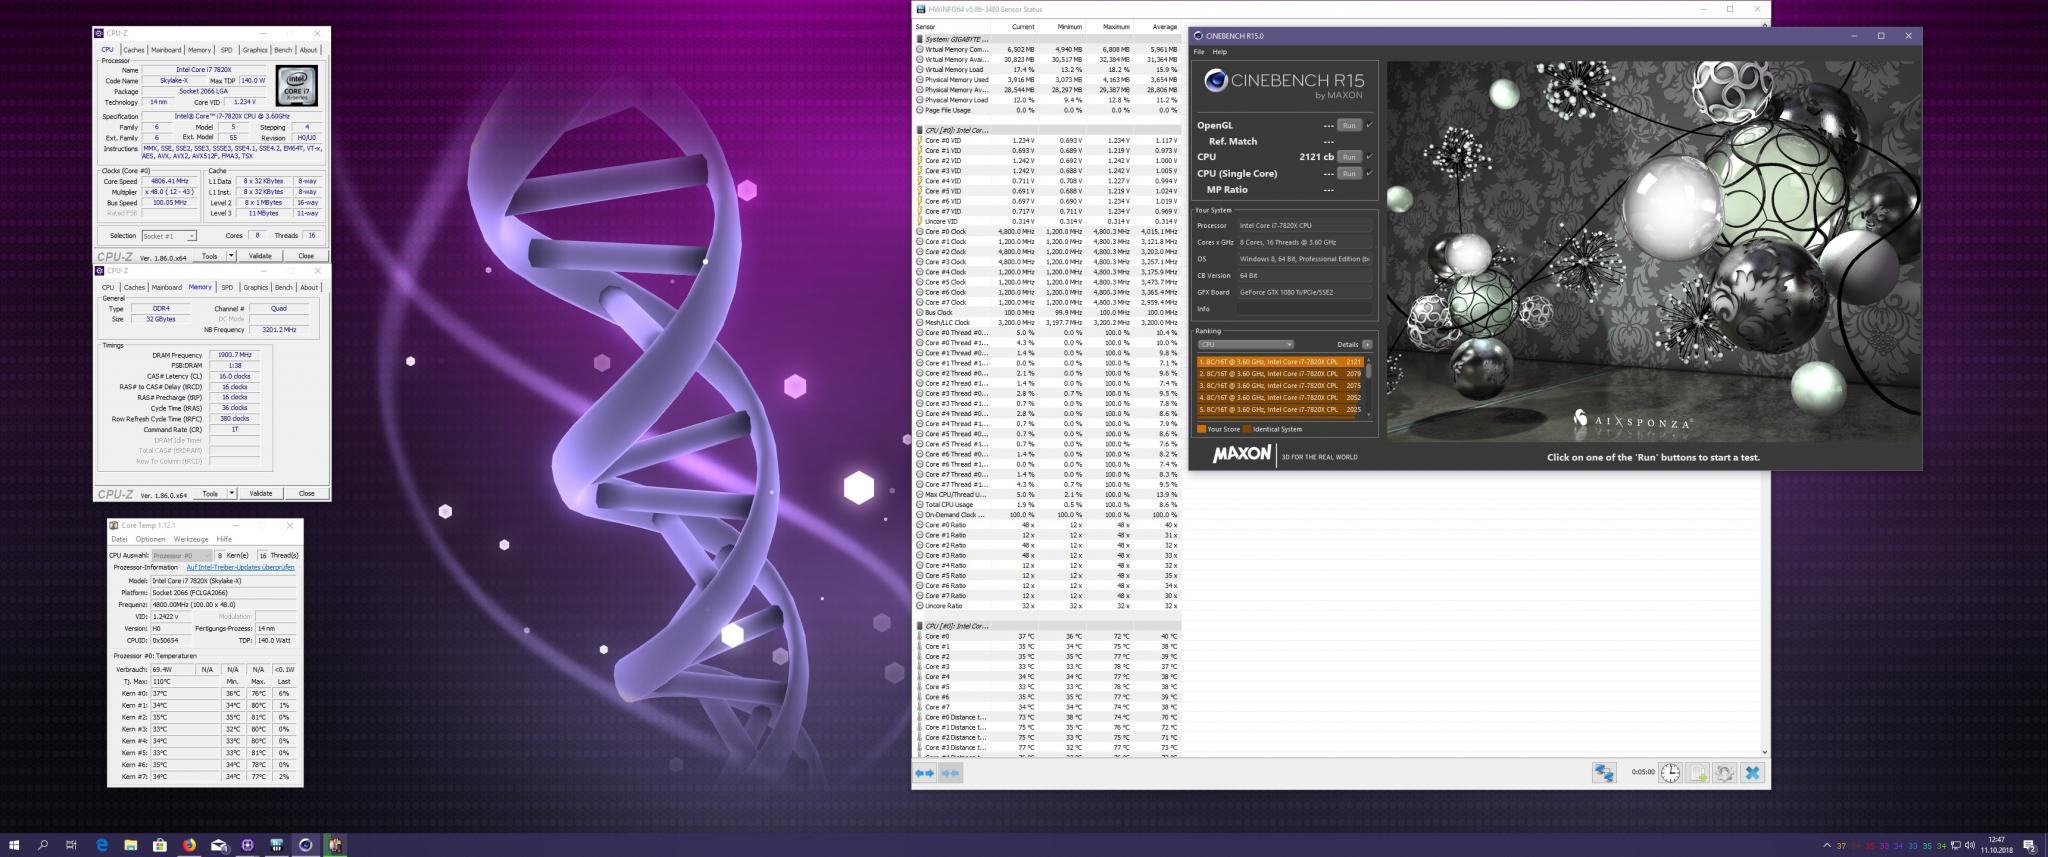This screenshot has width=2048, height=857.
Task: Switch to Bench tab in lower CPU-Z window
Action: click(x=284, y=287)
